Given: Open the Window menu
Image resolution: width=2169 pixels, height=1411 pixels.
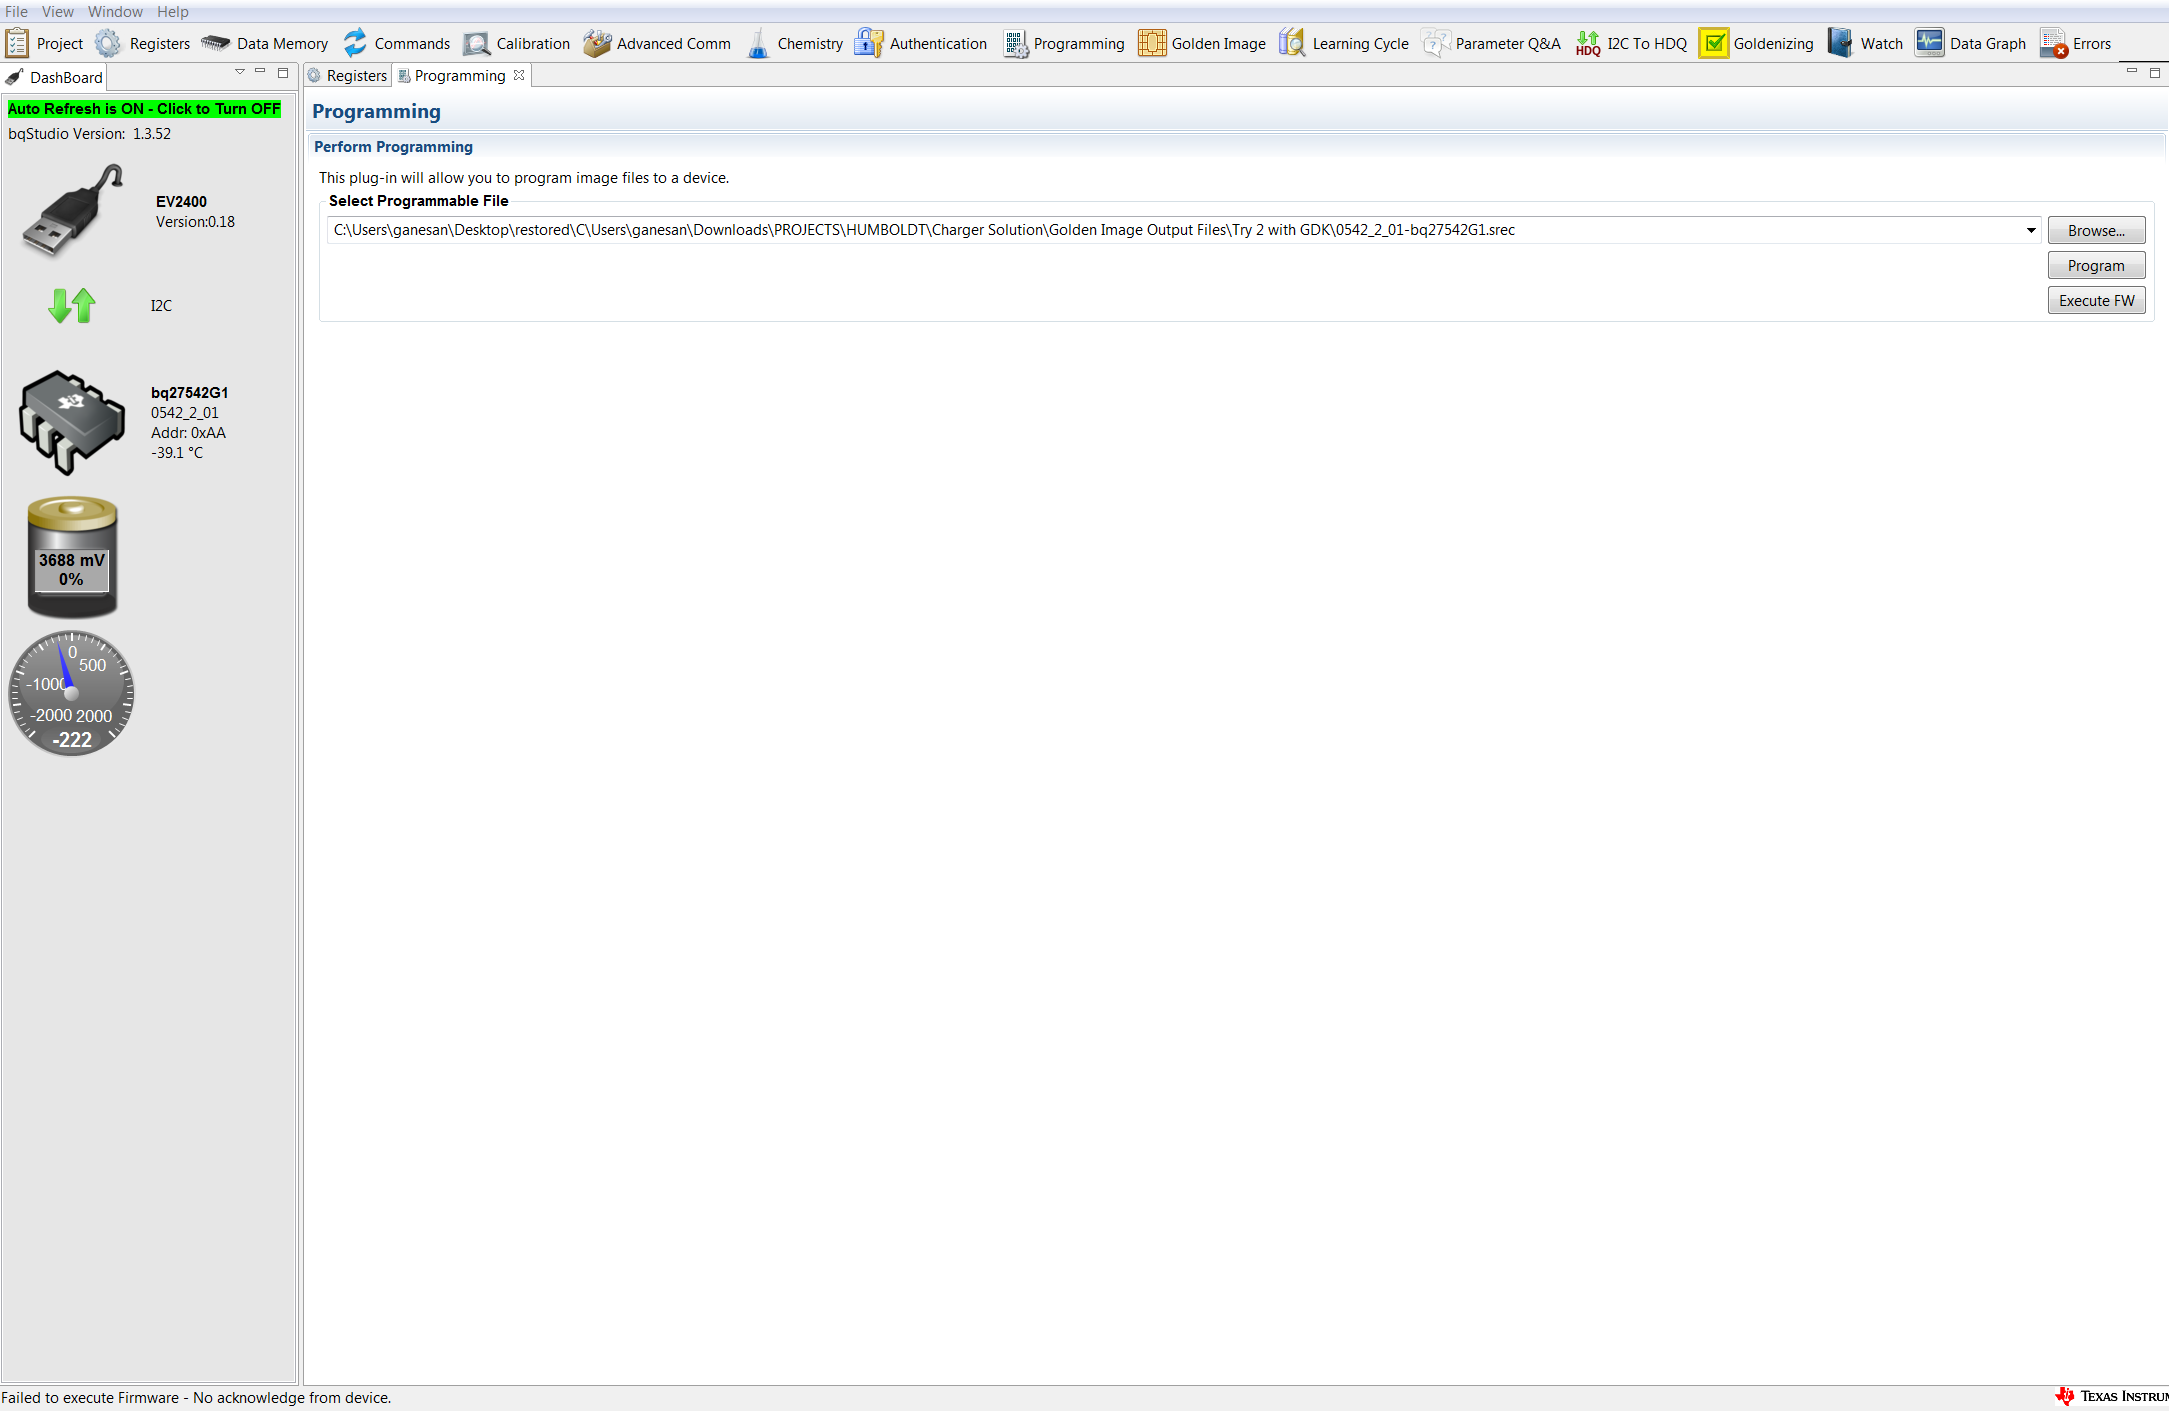Looking at the screenshot, I should pyautogui.click(x=115, y=12).
